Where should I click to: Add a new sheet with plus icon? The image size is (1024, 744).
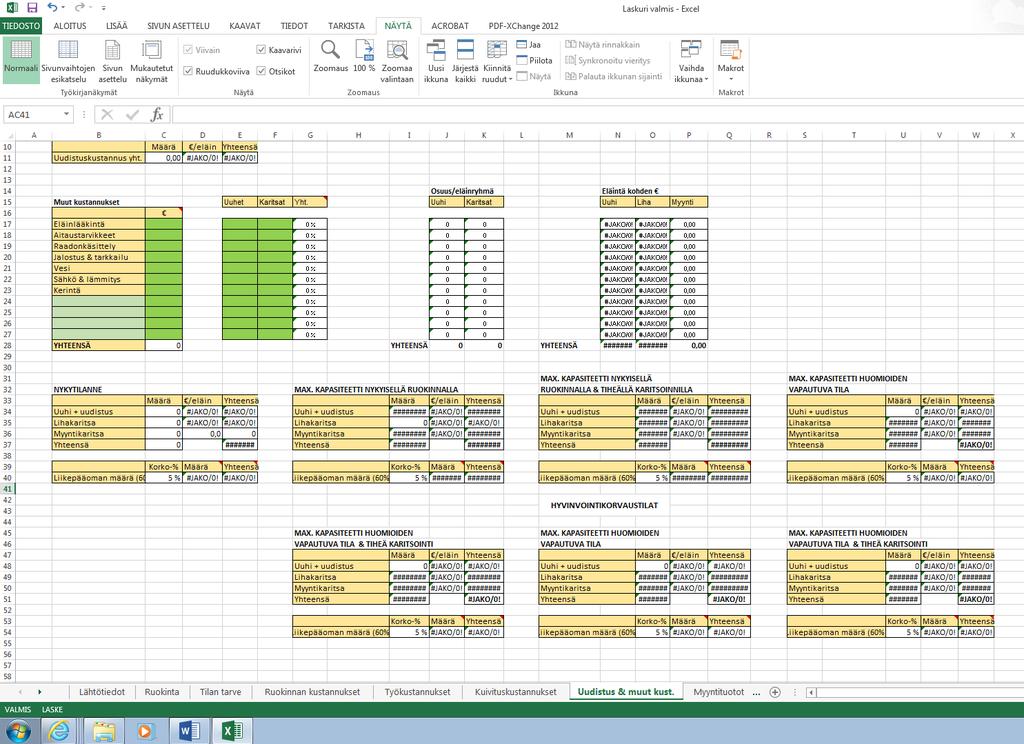pos(775,692)
